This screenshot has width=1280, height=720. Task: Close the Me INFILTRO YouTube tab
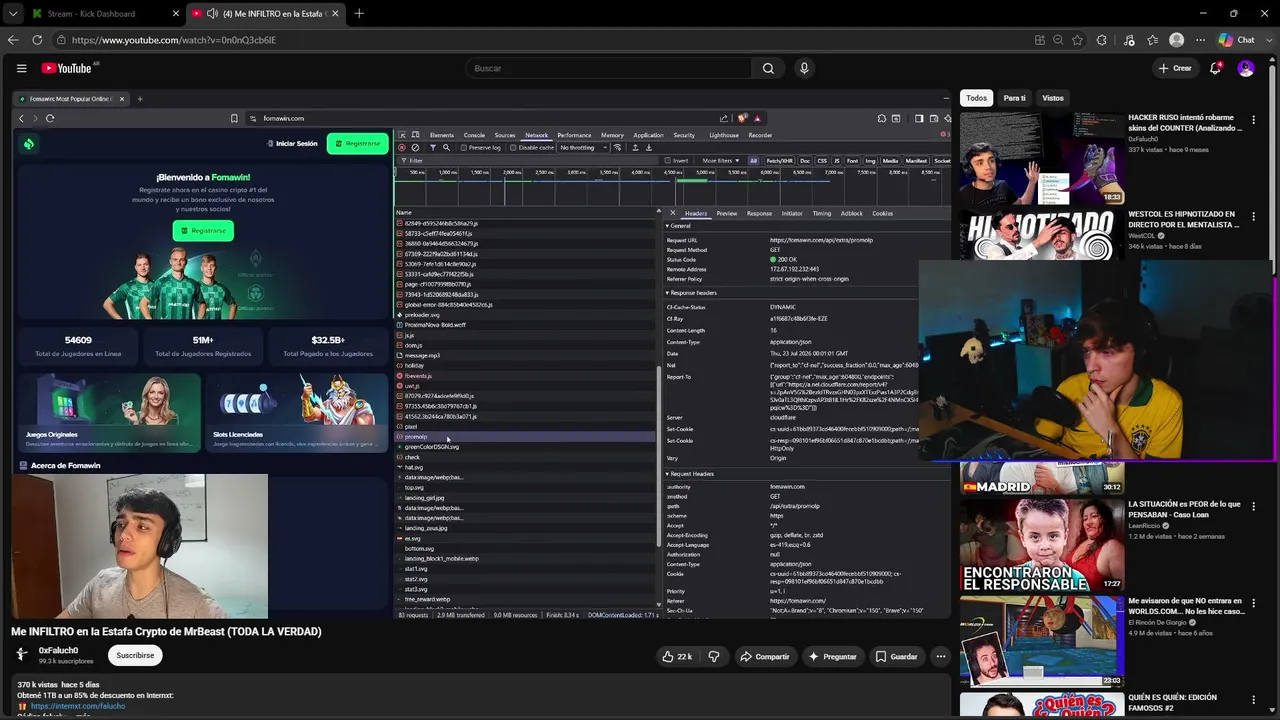[335, 13]
